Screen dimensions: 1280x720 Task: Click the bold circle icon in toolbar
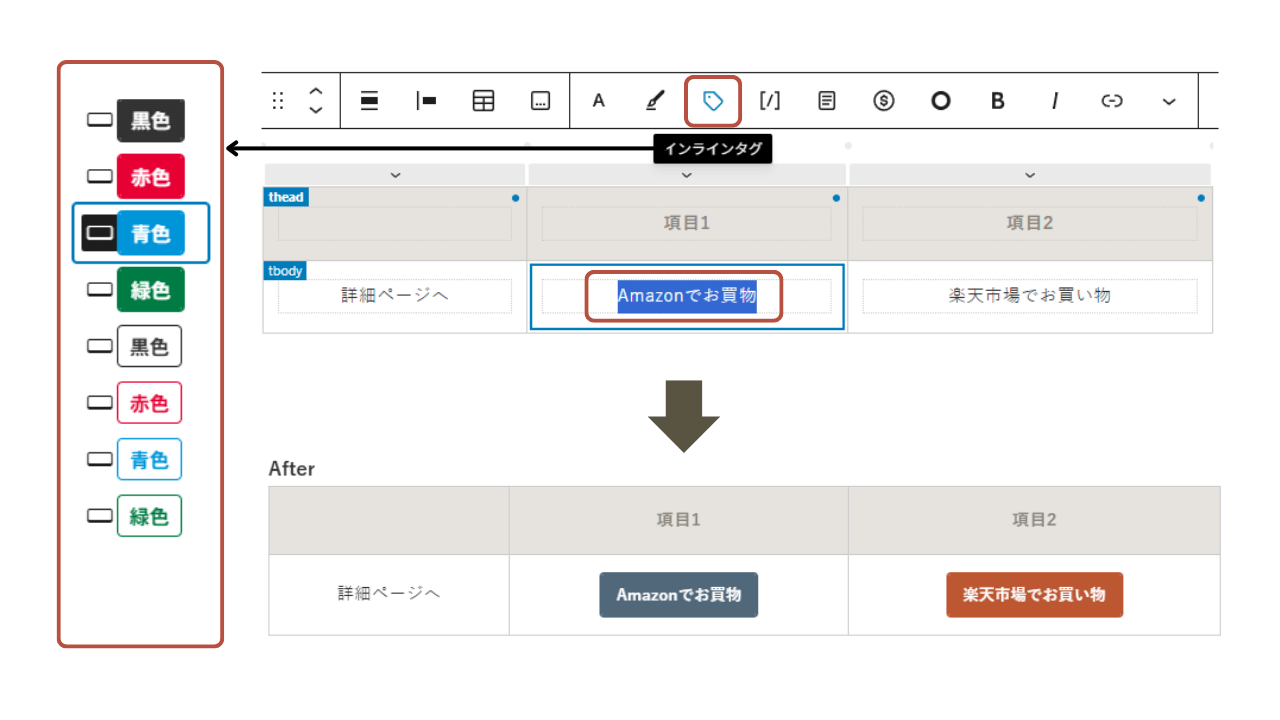(x=941, y=101)
